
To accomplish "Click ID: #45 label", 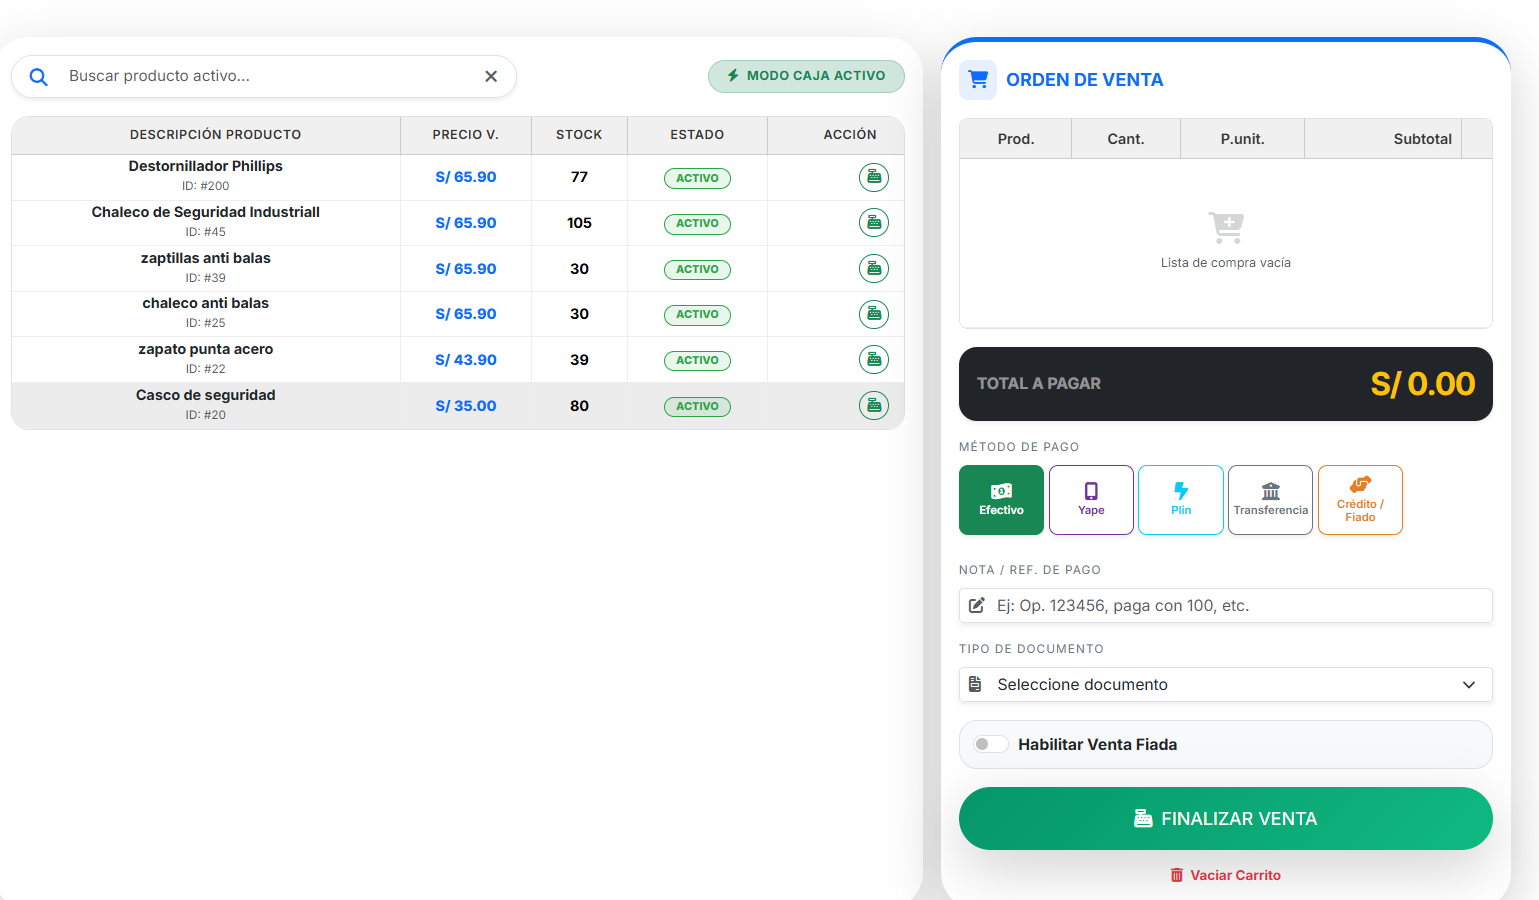I will (x=206, y=232).
